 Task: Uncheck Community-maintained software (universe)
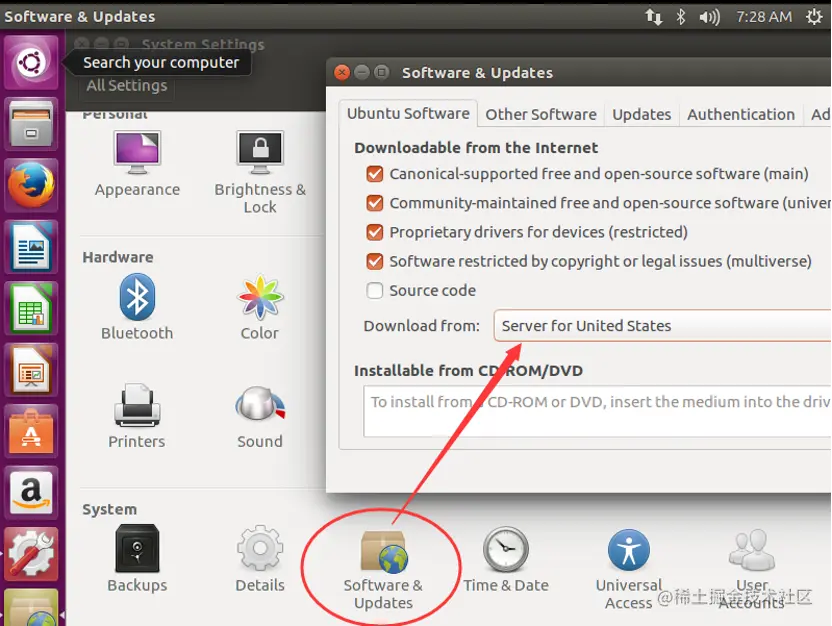(375, 203)
